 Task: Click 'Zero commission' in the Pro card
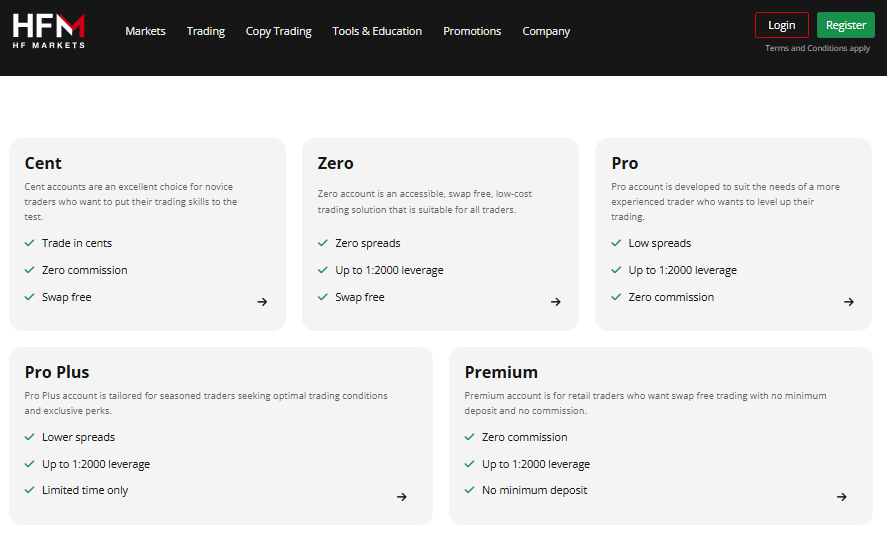coord(671,297)
